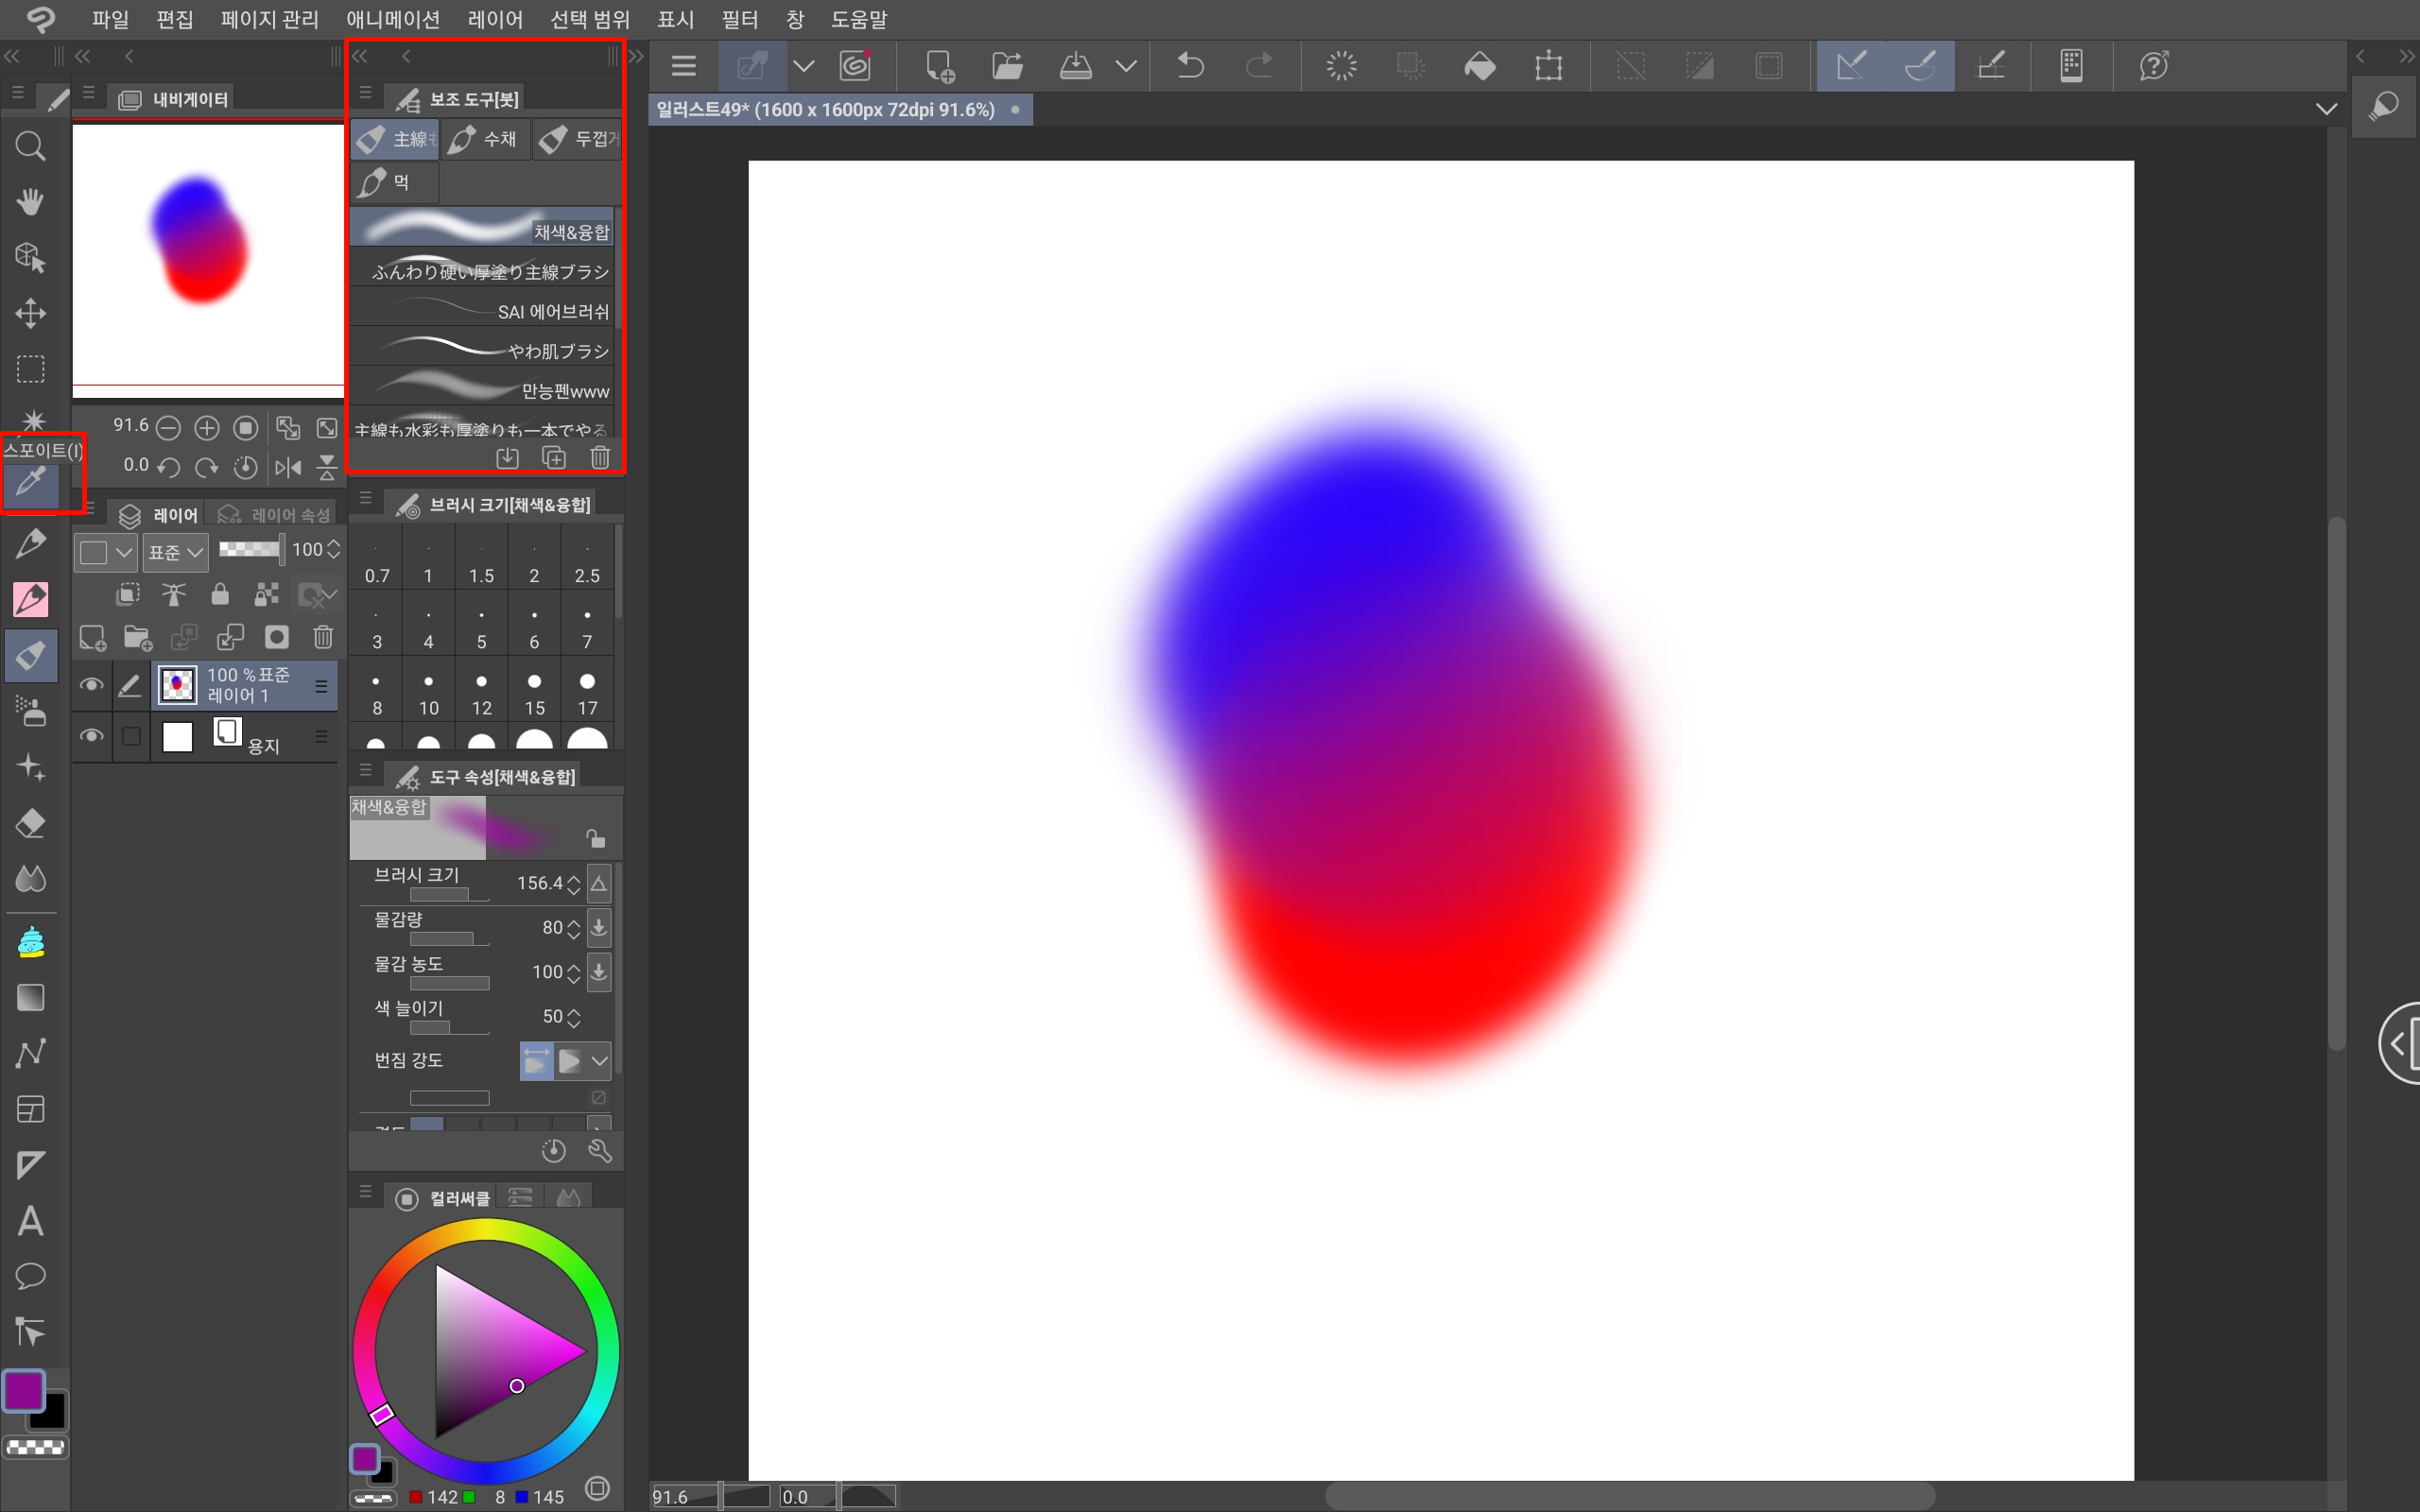Click the Fill bucket command icon

pos(1479,66)
